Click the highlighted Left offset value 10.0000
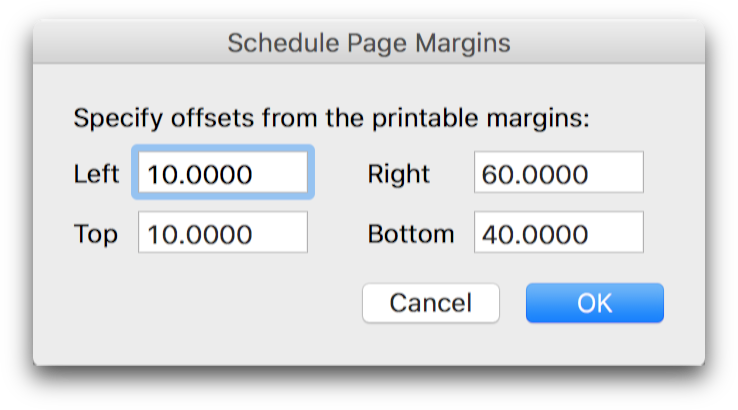738x410 pixels. click(200, 174)
